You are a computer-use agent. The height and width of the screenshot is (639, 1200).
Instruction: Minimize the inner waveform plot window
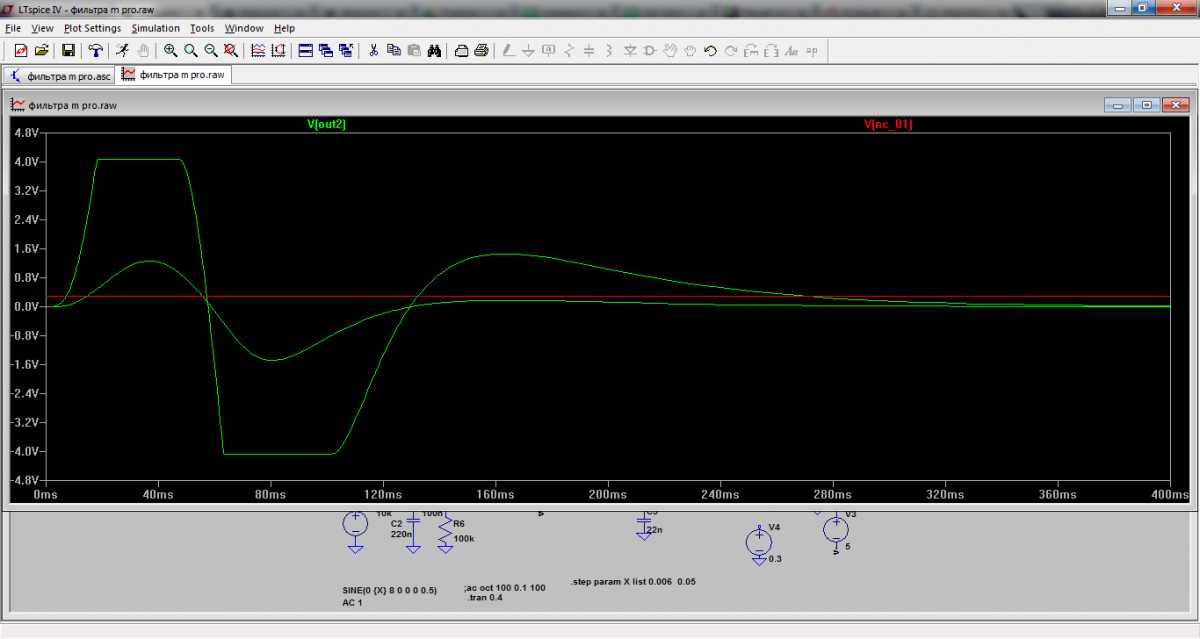click(x=1118, y=105)
